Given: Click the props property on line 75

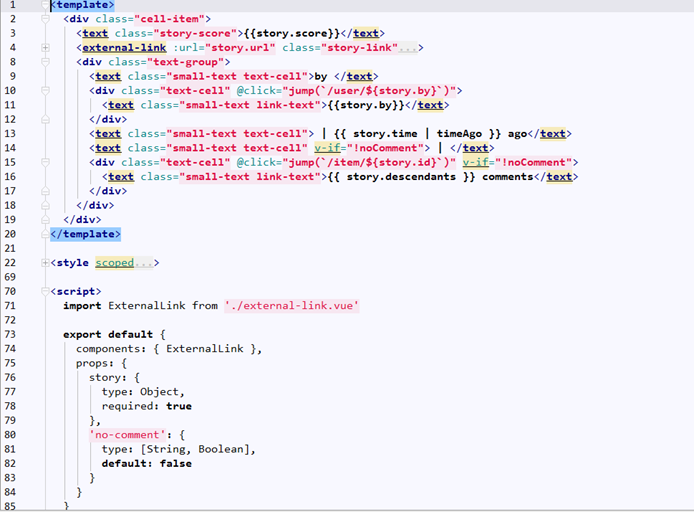Looking at the screenshot, I should 95,363.
